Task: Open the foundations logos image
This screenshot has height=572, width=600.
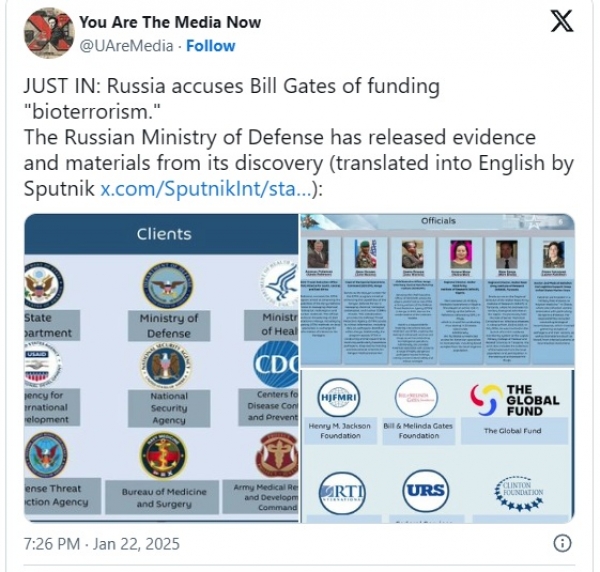Action: pyautogui.click(x=437, y=446)
